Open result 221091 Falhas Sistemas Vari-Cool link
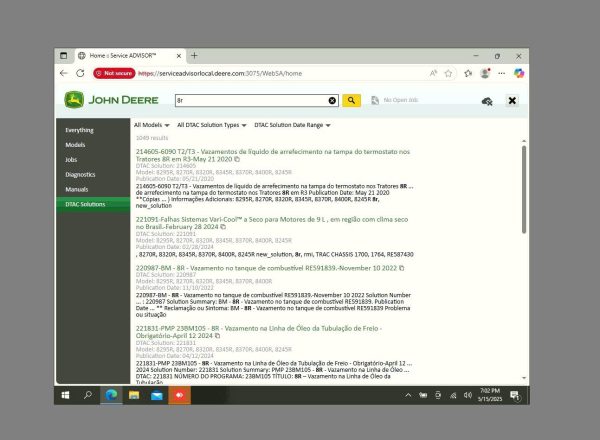The image size is (600, 440). pos(272,223)
